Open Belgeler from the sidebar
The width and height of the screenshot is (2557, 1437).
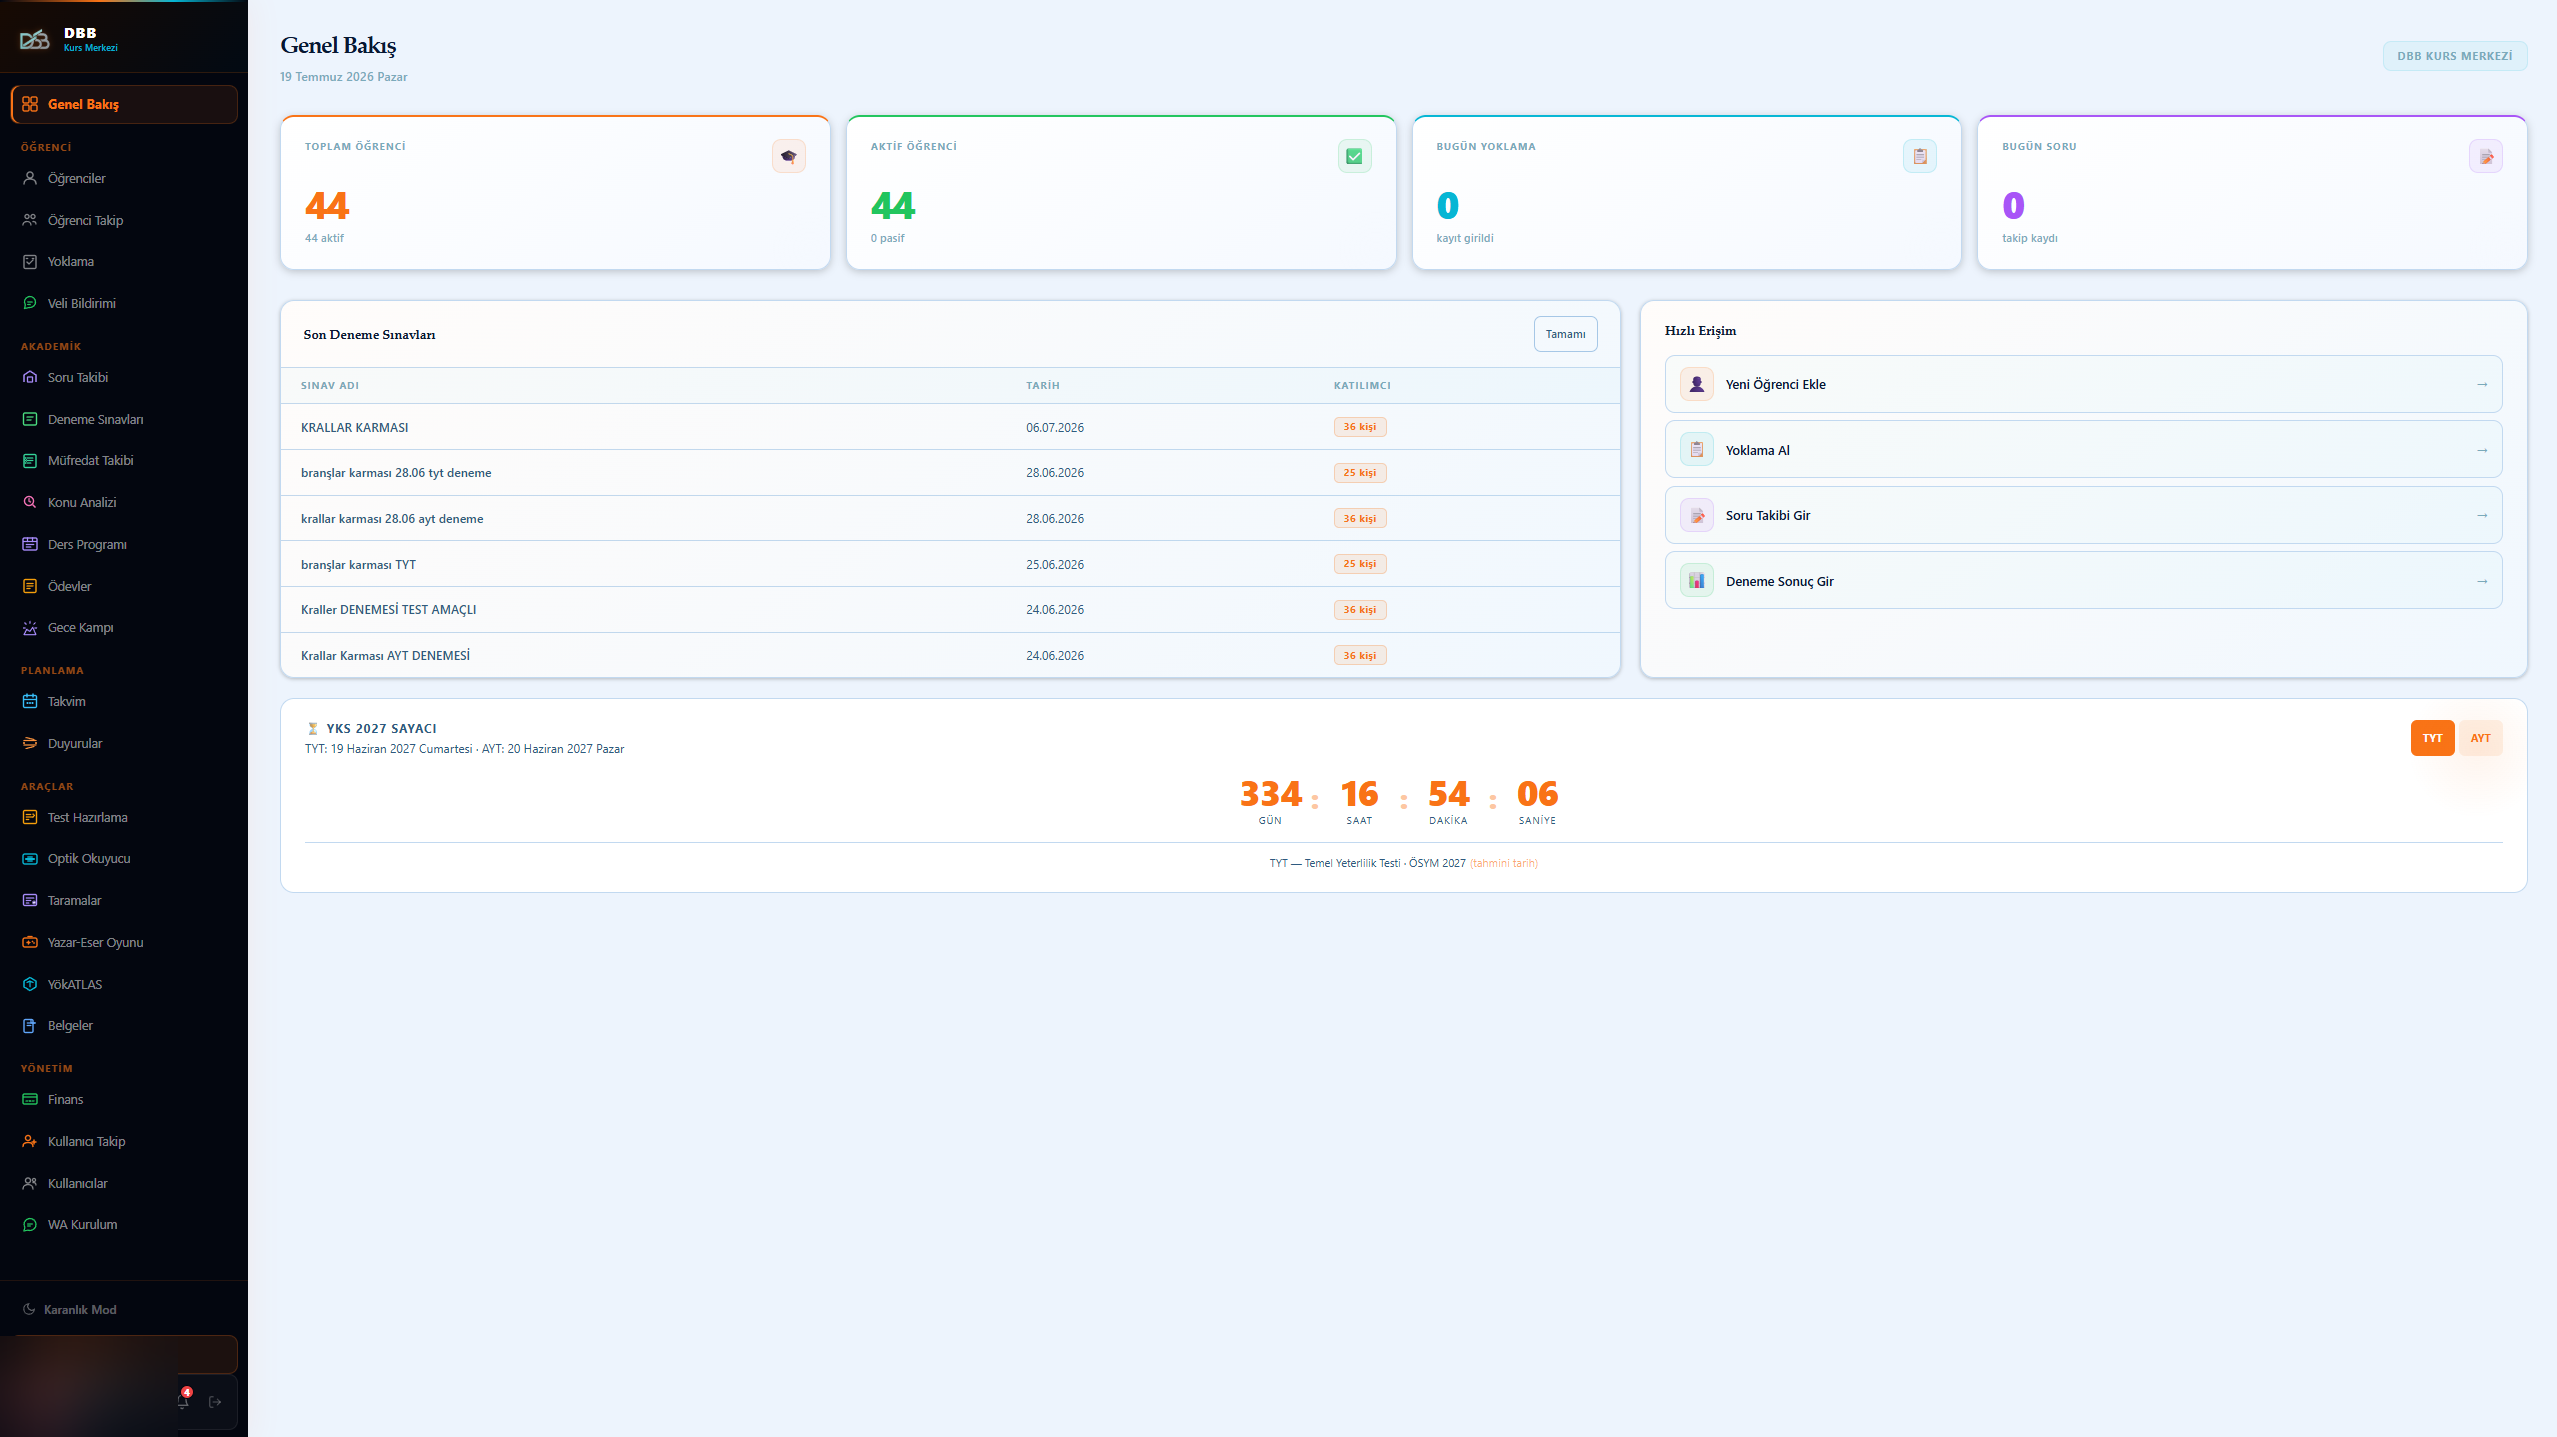point(124,1025)
